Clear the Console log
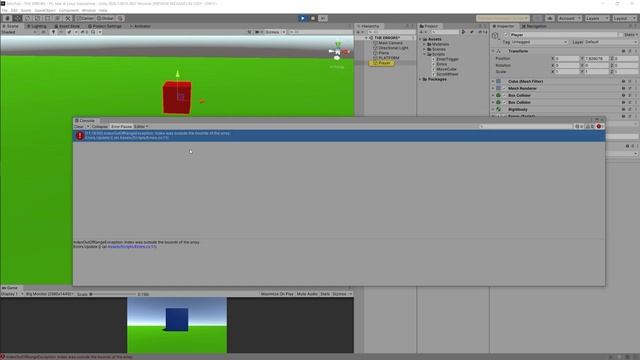 point(79,127)
